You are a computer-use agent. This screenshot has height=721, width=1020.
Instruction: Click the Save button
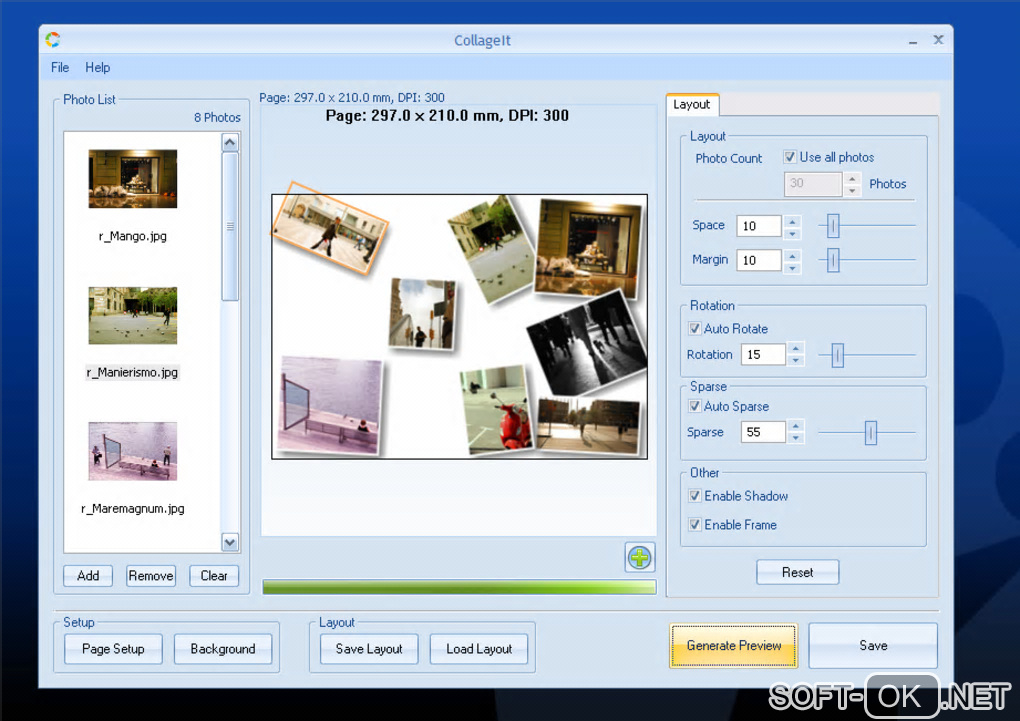pos(873,646)
